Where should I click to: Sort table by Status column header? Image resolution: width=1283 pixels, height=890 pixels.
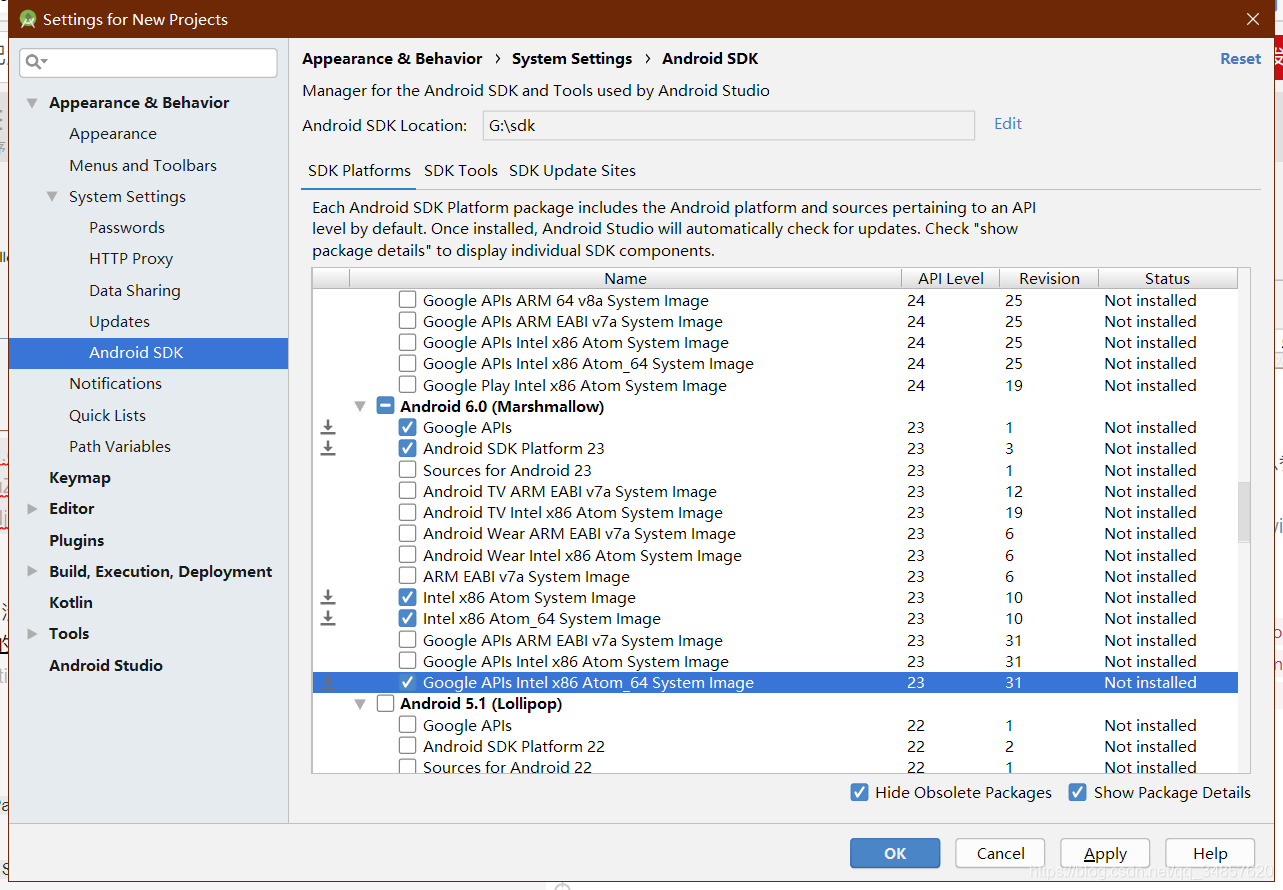coord(1167,278)
